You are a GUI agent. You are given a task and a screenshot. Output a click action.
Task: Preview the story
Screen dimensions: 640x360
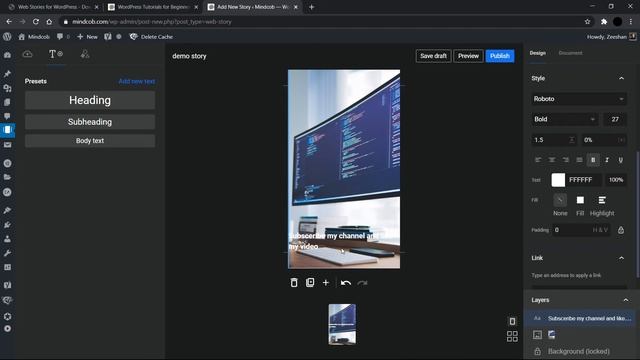(468, 56)
